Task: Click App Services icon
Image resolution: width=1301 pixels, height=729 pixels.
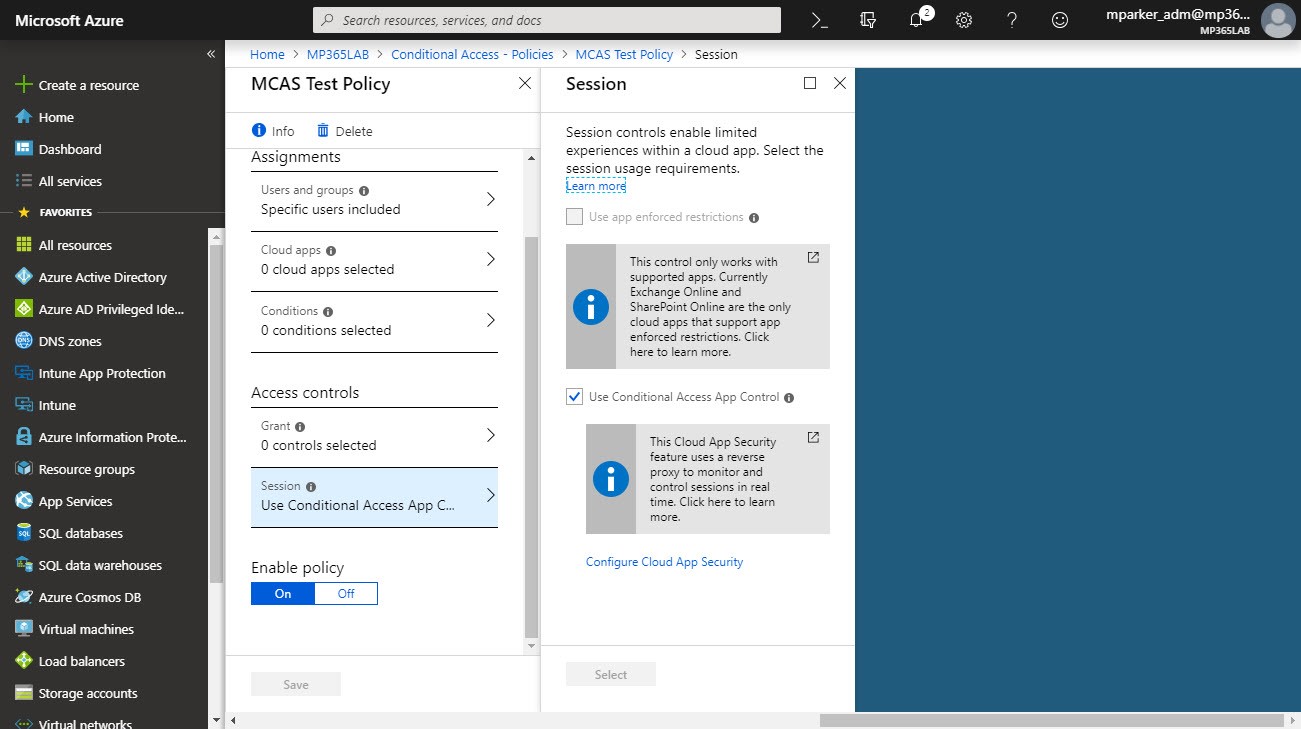Action: (24, 501)
